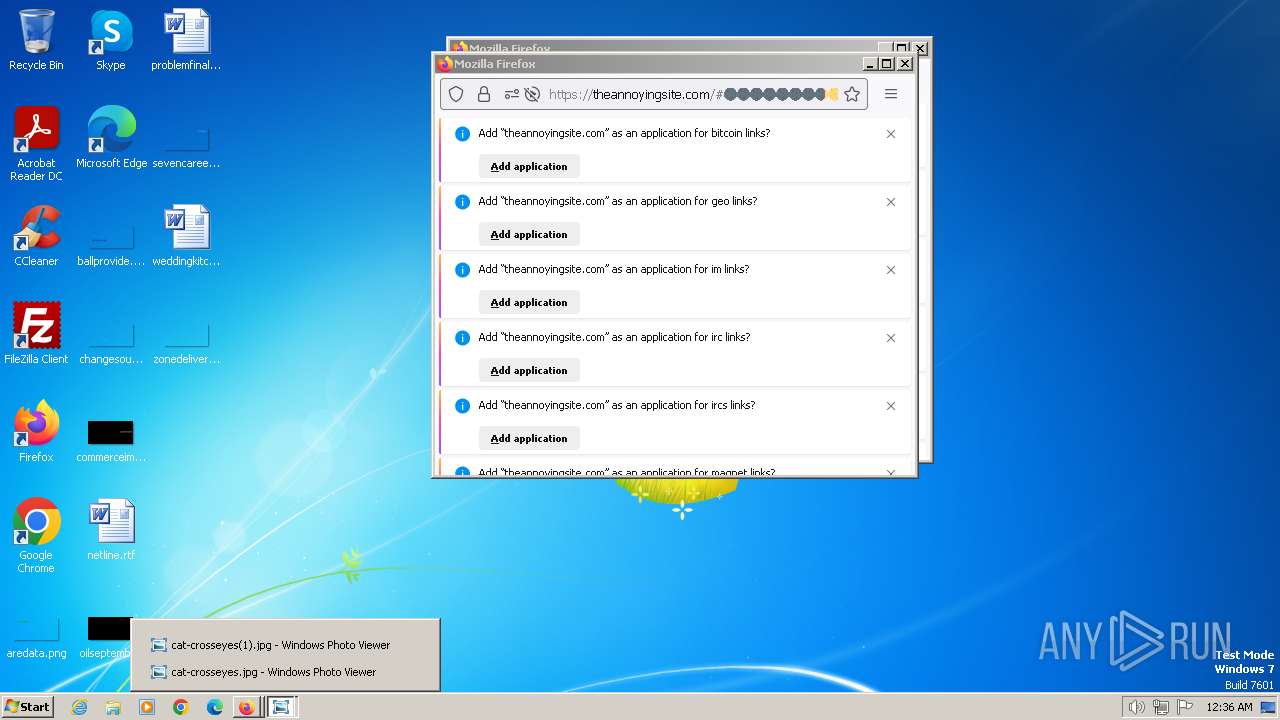This screenshot has width=1280, height=720.
Task: Add application for ircs links
Action: (529, 438)
